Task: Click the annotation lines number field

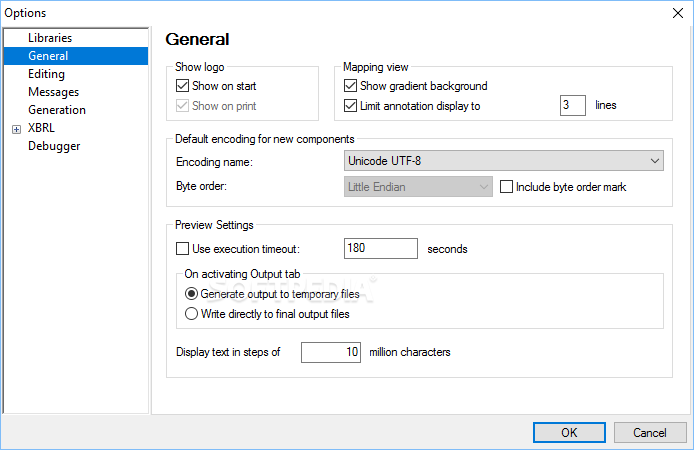Action: click(573, 105)
